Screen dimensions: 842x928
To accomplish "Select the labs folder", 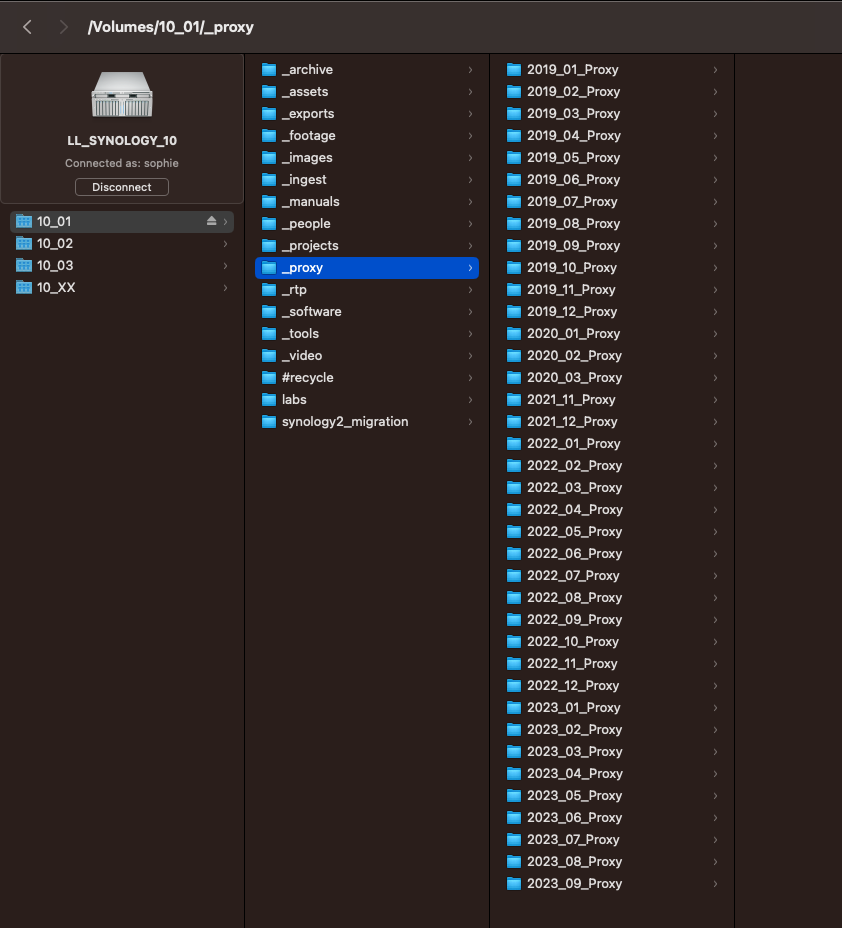I will tap(294, 399).
